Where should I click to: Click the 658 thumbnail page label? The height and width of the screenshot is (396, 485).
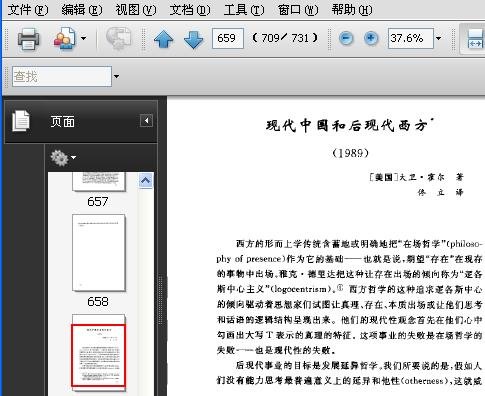click(98, 302)
